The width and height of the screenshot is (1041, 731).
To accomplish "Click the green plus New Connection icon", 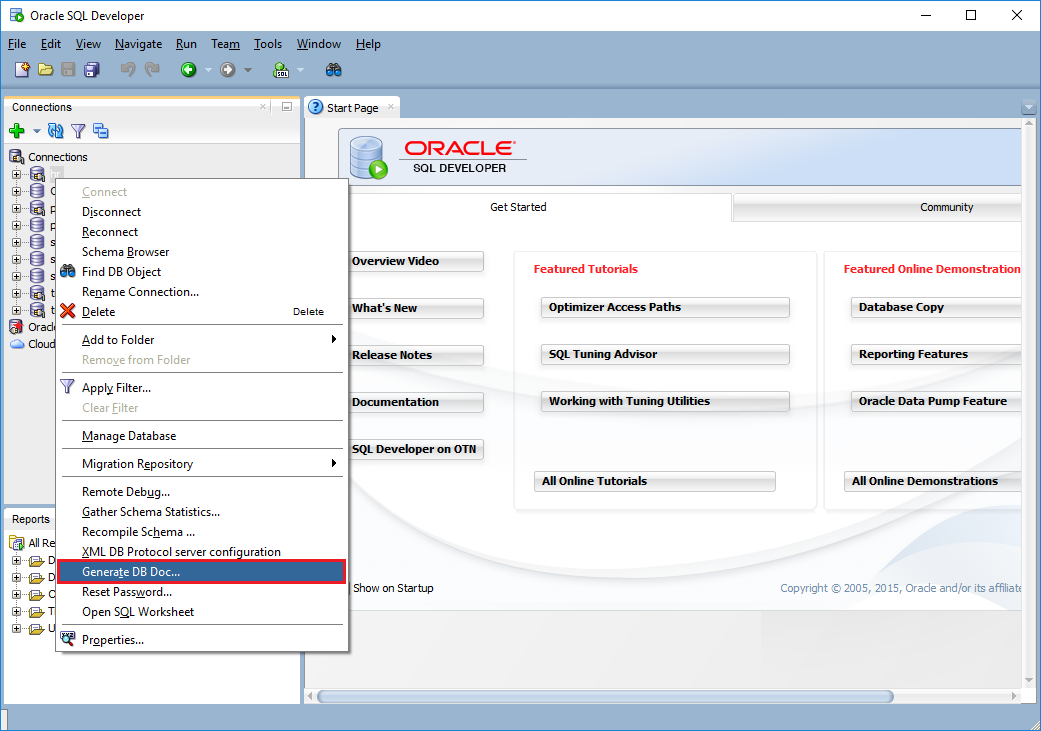I will click(17, 131).
